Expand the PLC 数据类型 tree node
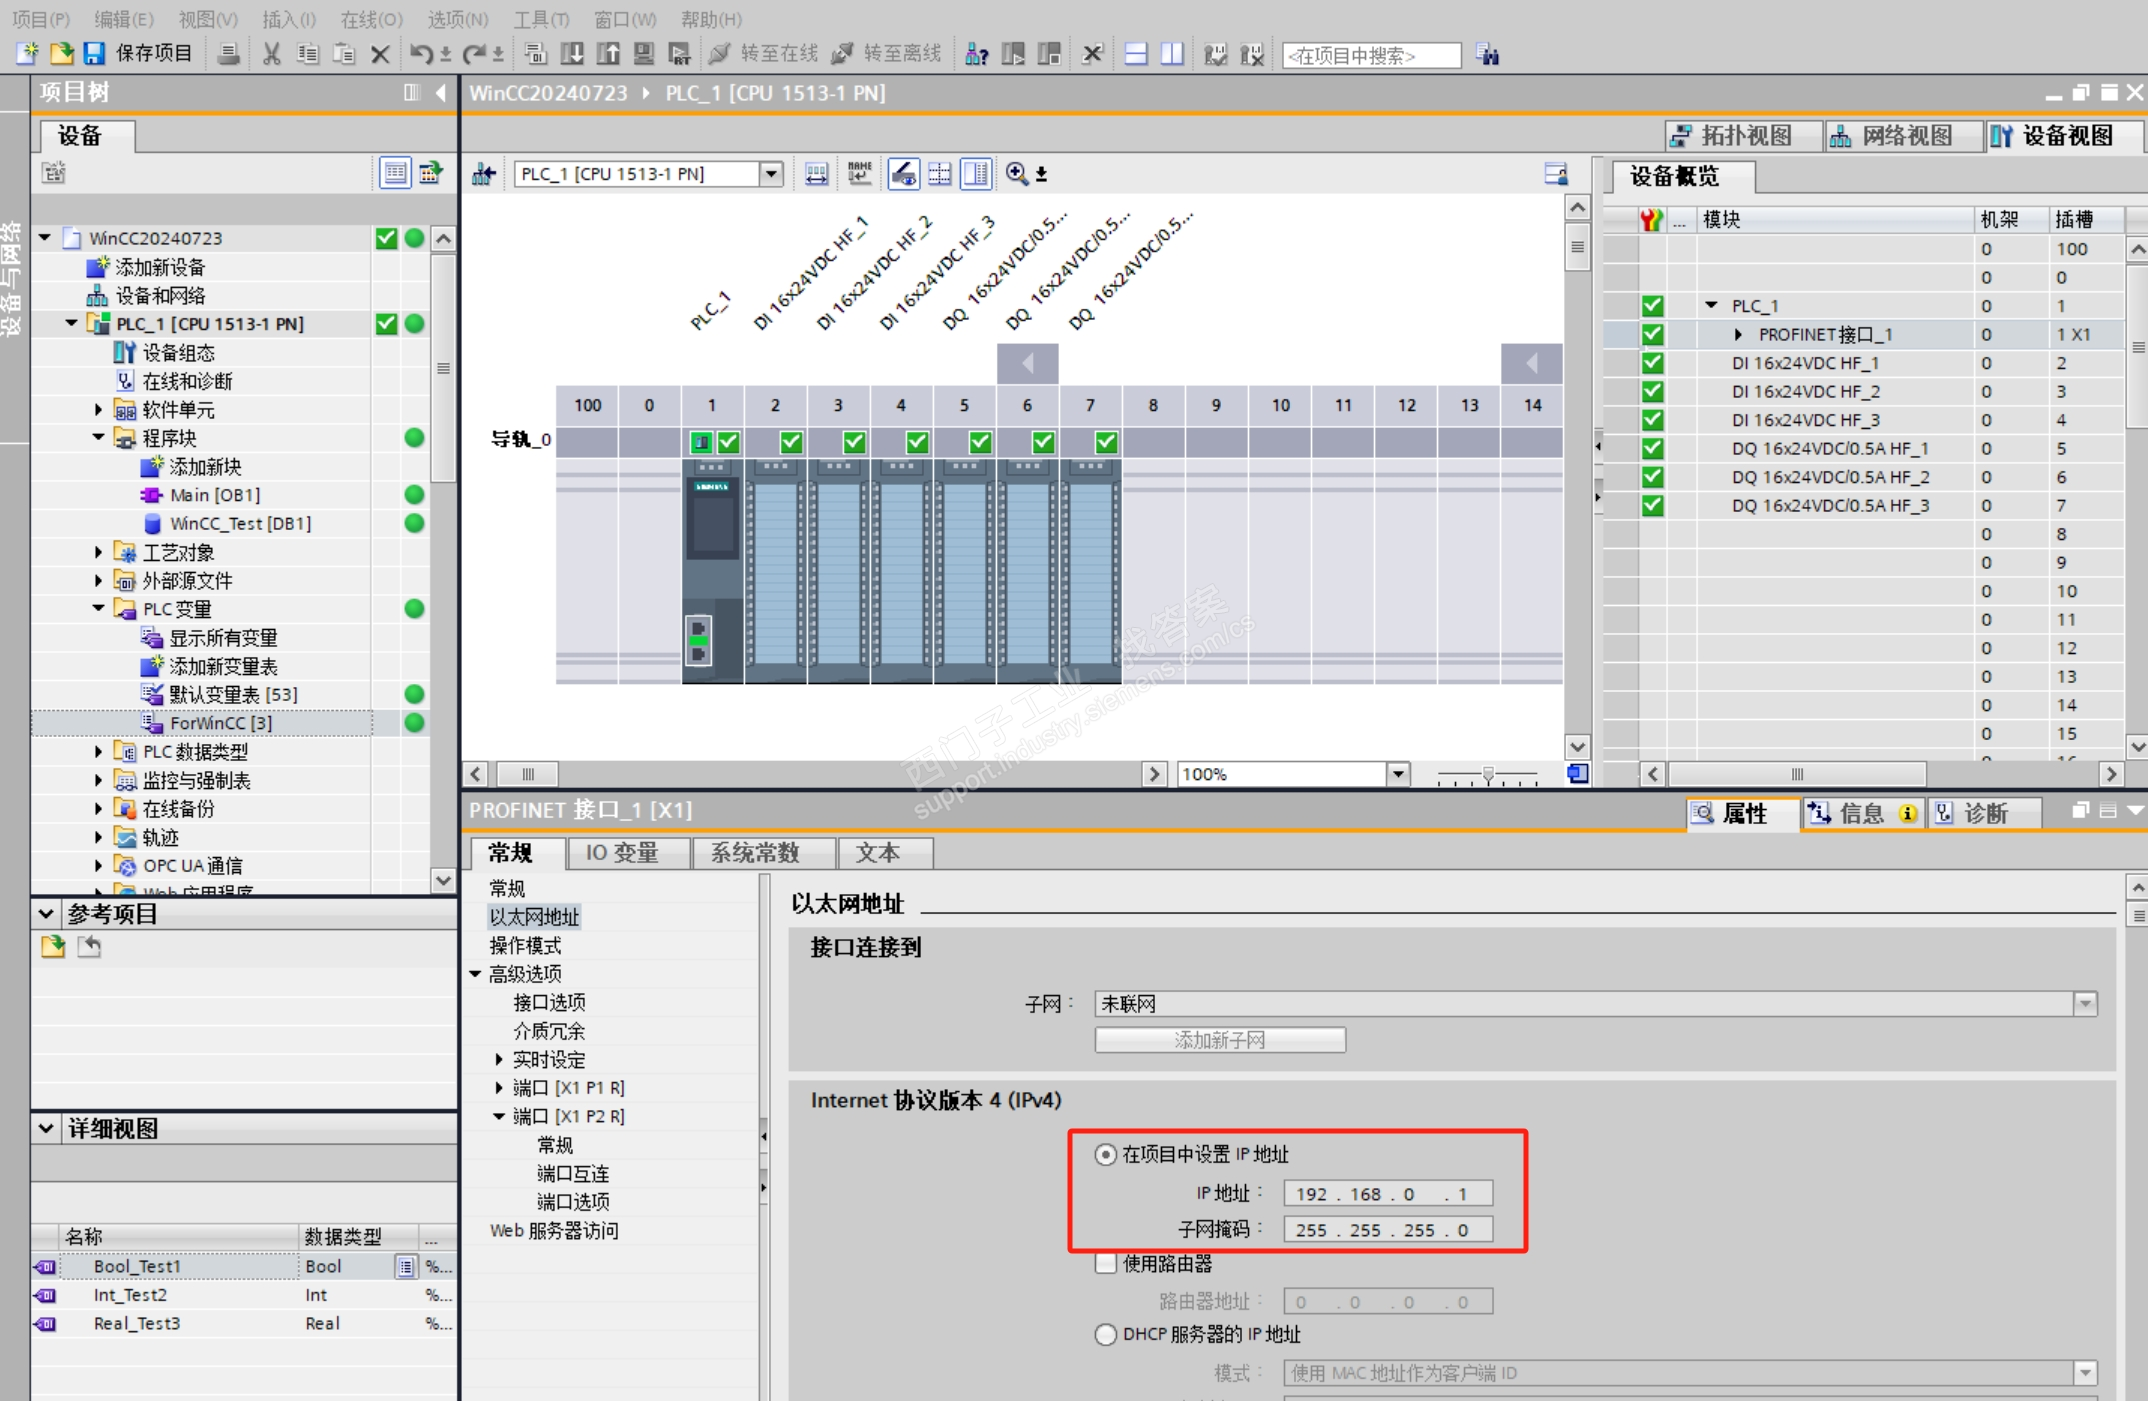This screenshot has height=1401, width=2148. (x=98, y=751)
